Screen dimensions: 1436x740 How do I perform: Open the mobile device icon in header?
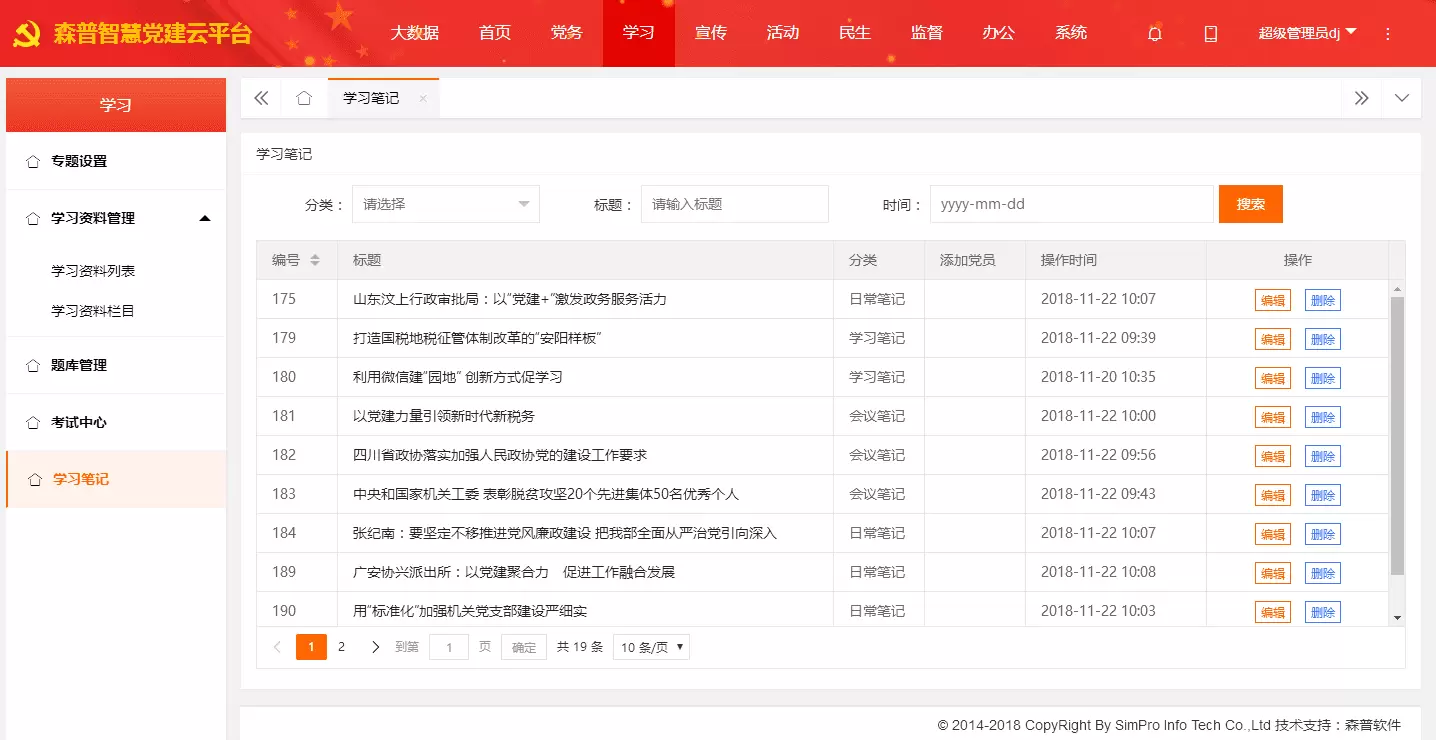click(1211, 33)
